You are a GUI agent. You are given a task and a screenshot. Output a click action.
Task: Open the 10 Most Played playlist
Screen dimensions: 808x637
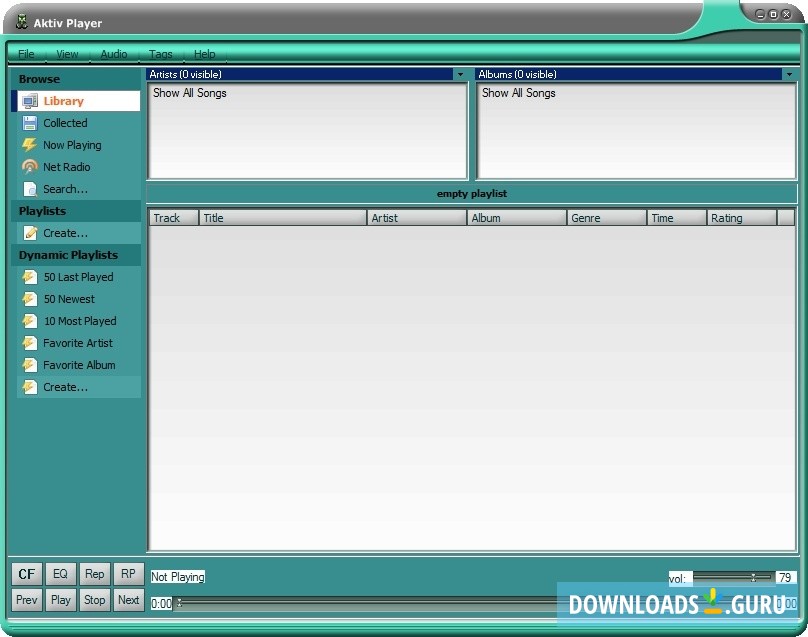[x=79, y=320]
